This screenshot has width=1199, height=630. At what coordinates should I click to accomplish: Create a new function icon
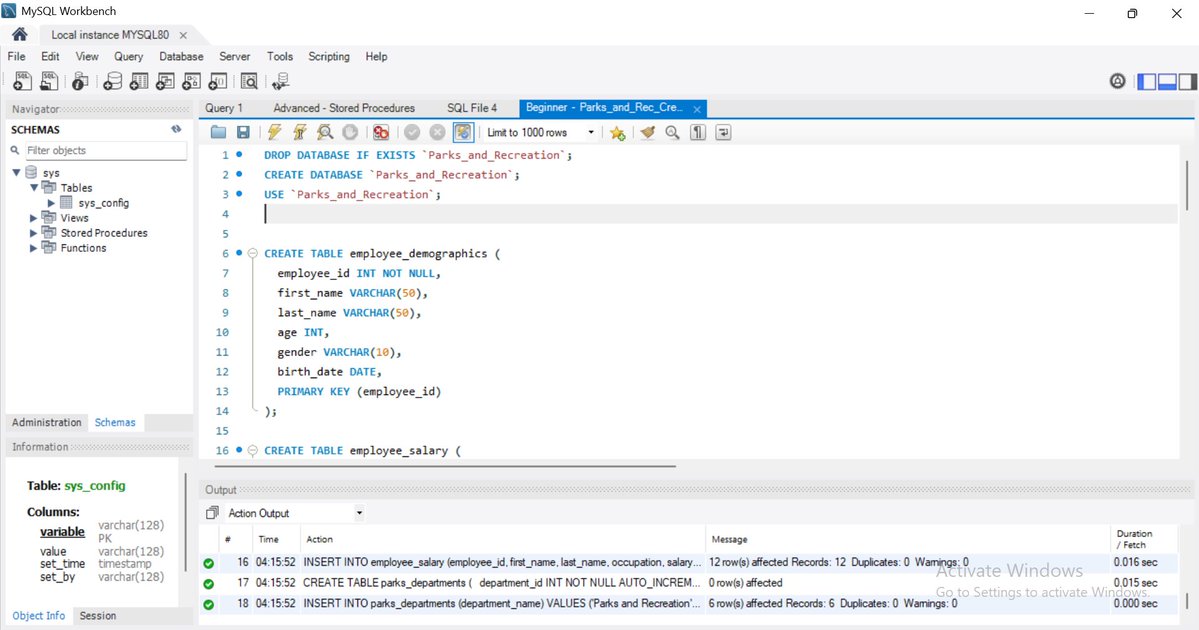(218, 81)
